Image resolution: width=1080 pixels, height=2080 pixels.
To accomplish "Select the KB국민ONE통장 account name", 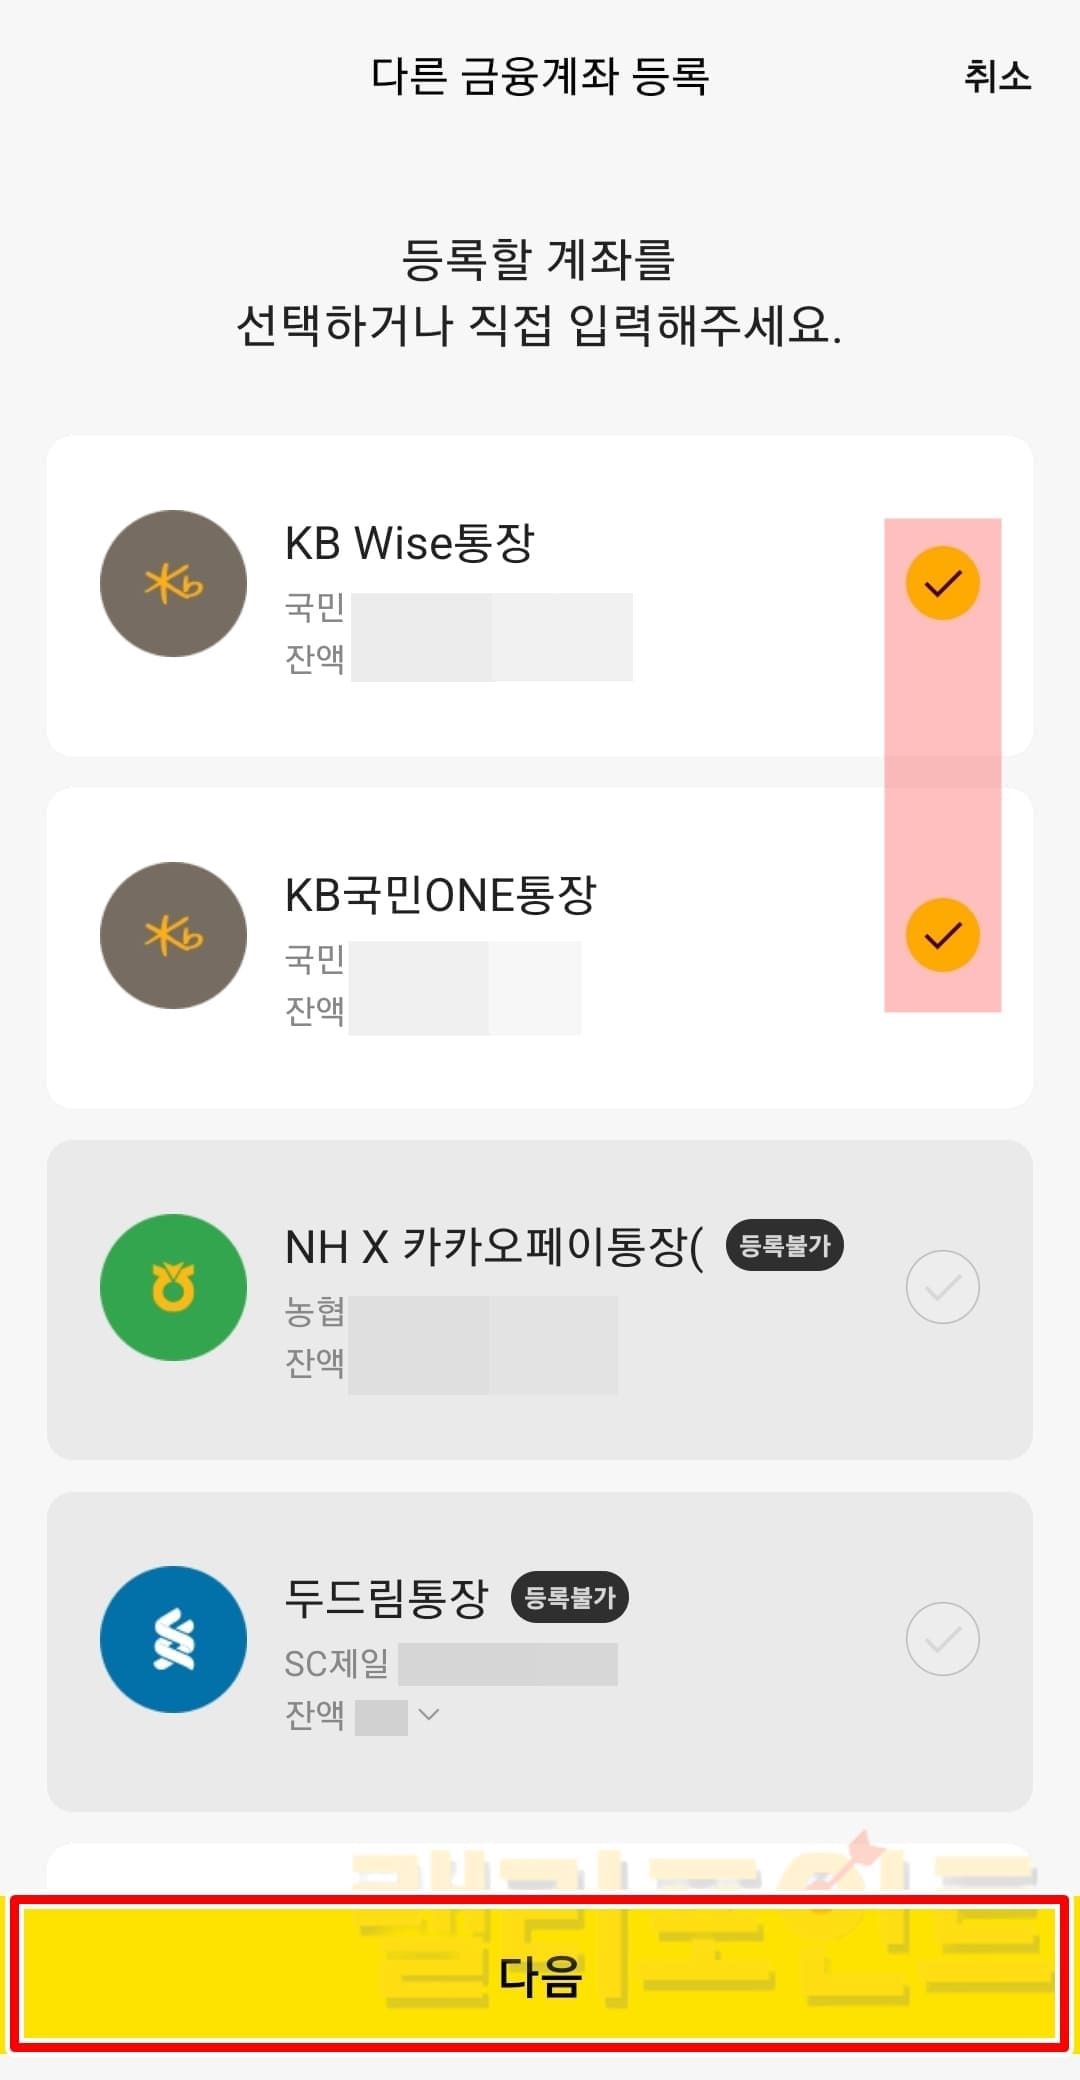I will click(440, 895).
